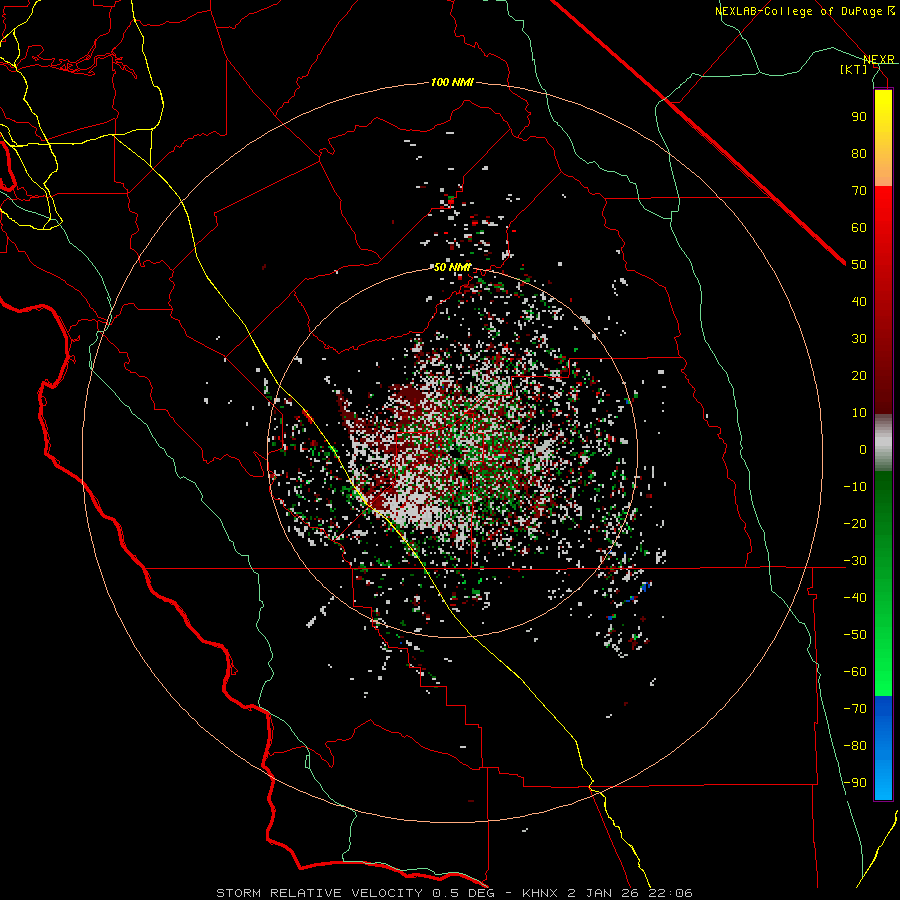This screenshot has width=900, height=900.
Task: Click the KHNX station ID in caption
Action: [x=541, y=893]
